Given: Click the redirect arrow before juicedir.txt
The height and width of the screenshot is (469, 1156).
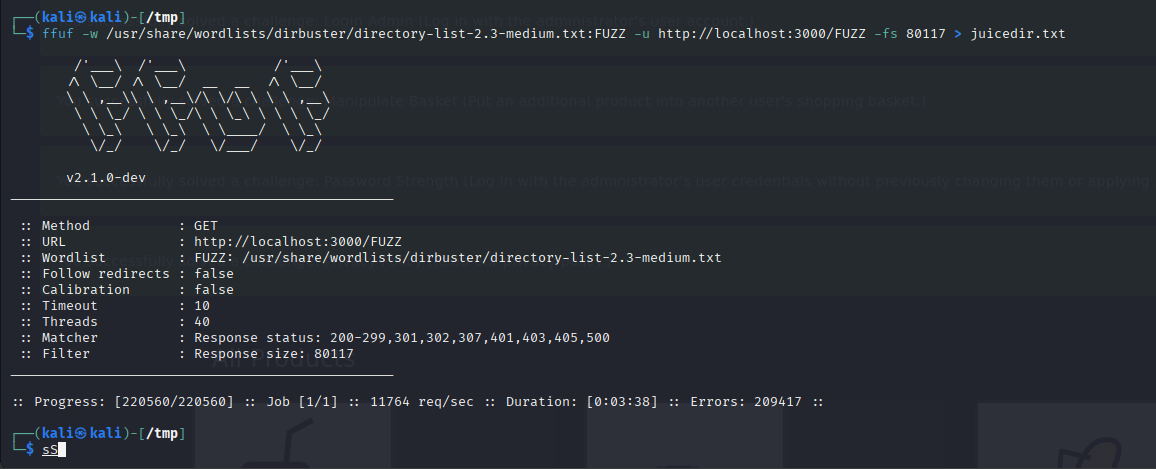Looking at the screenshot, I should [x=958, y=34].
